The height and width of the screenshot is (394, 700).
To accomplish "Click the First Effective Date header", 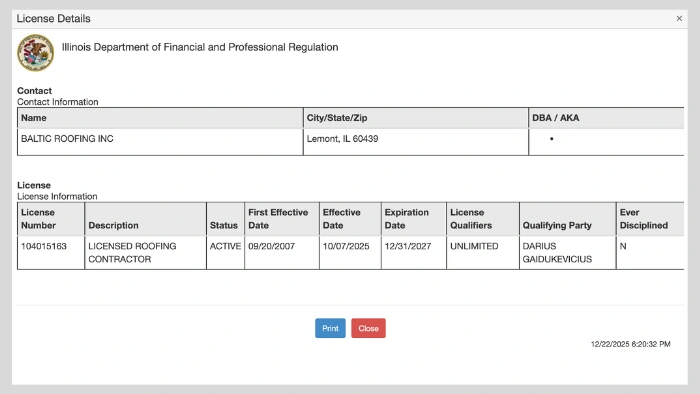I will tap(282, 219).
